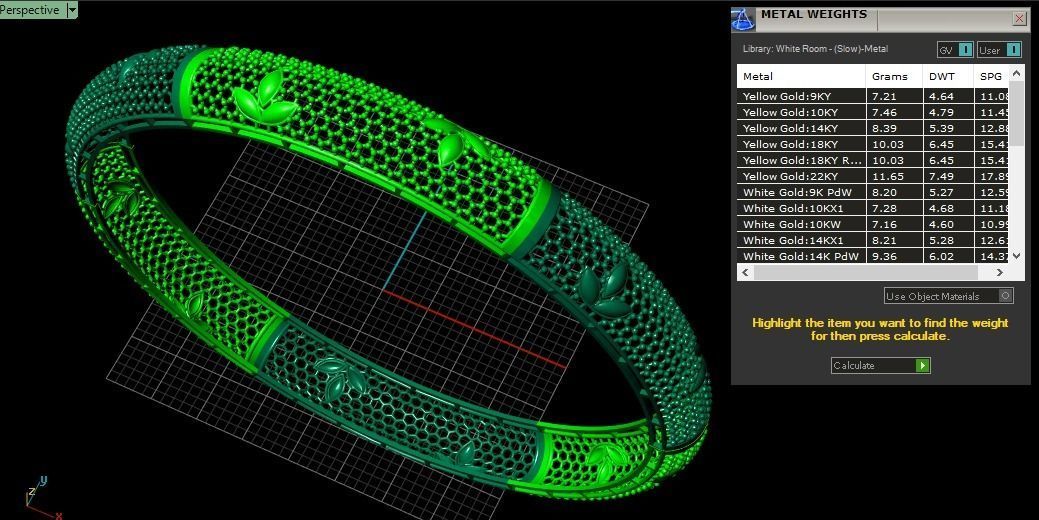This screenshot has width=1039, height=520.
Task: Sort by the Metal column header
Action: point(801,76)
